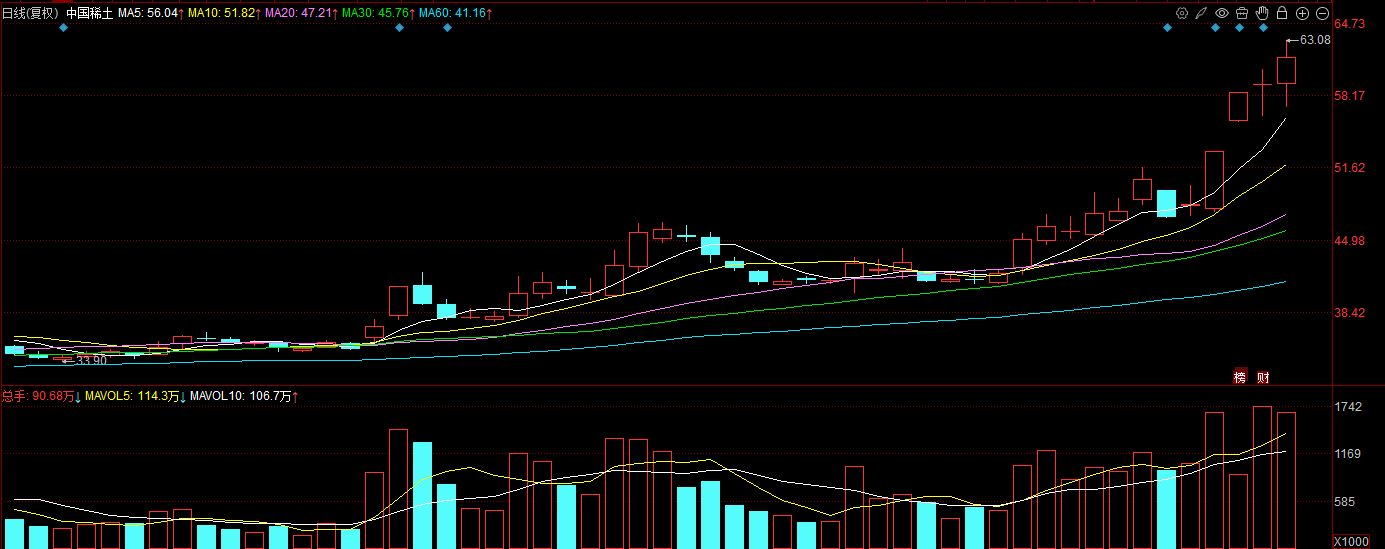This screenshot has height=549, width=1385.
Task: Click diamond marker below the toolbox icon
Action: 1239,28
